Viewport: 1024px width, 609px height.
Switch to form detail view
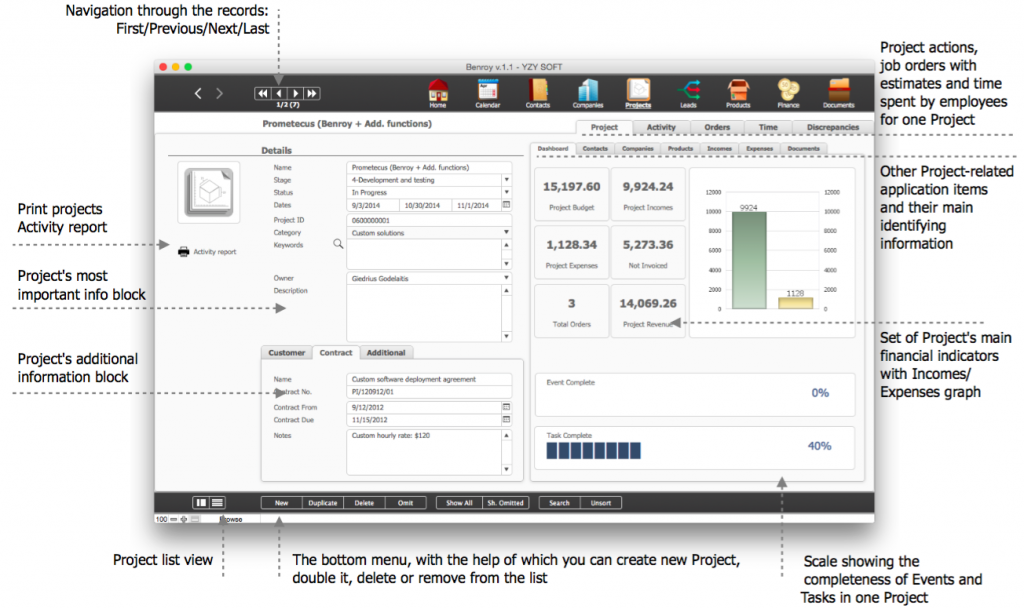pos(201,502)
